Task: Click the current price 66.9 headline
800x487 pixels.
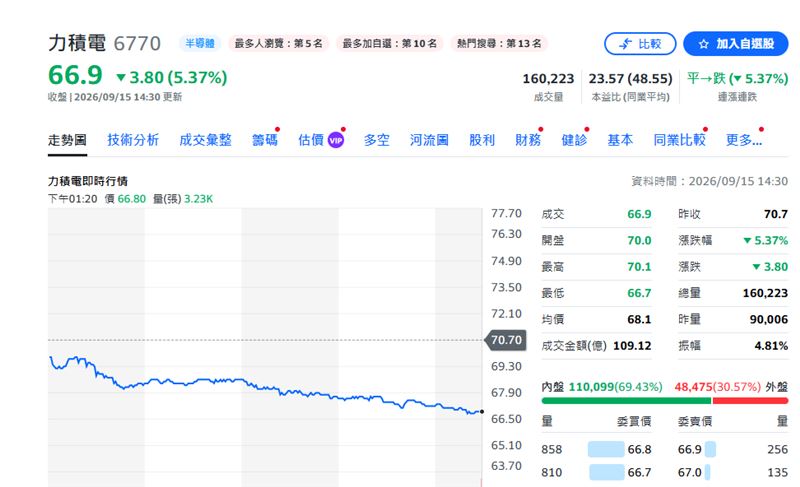Action: (75, 75)
